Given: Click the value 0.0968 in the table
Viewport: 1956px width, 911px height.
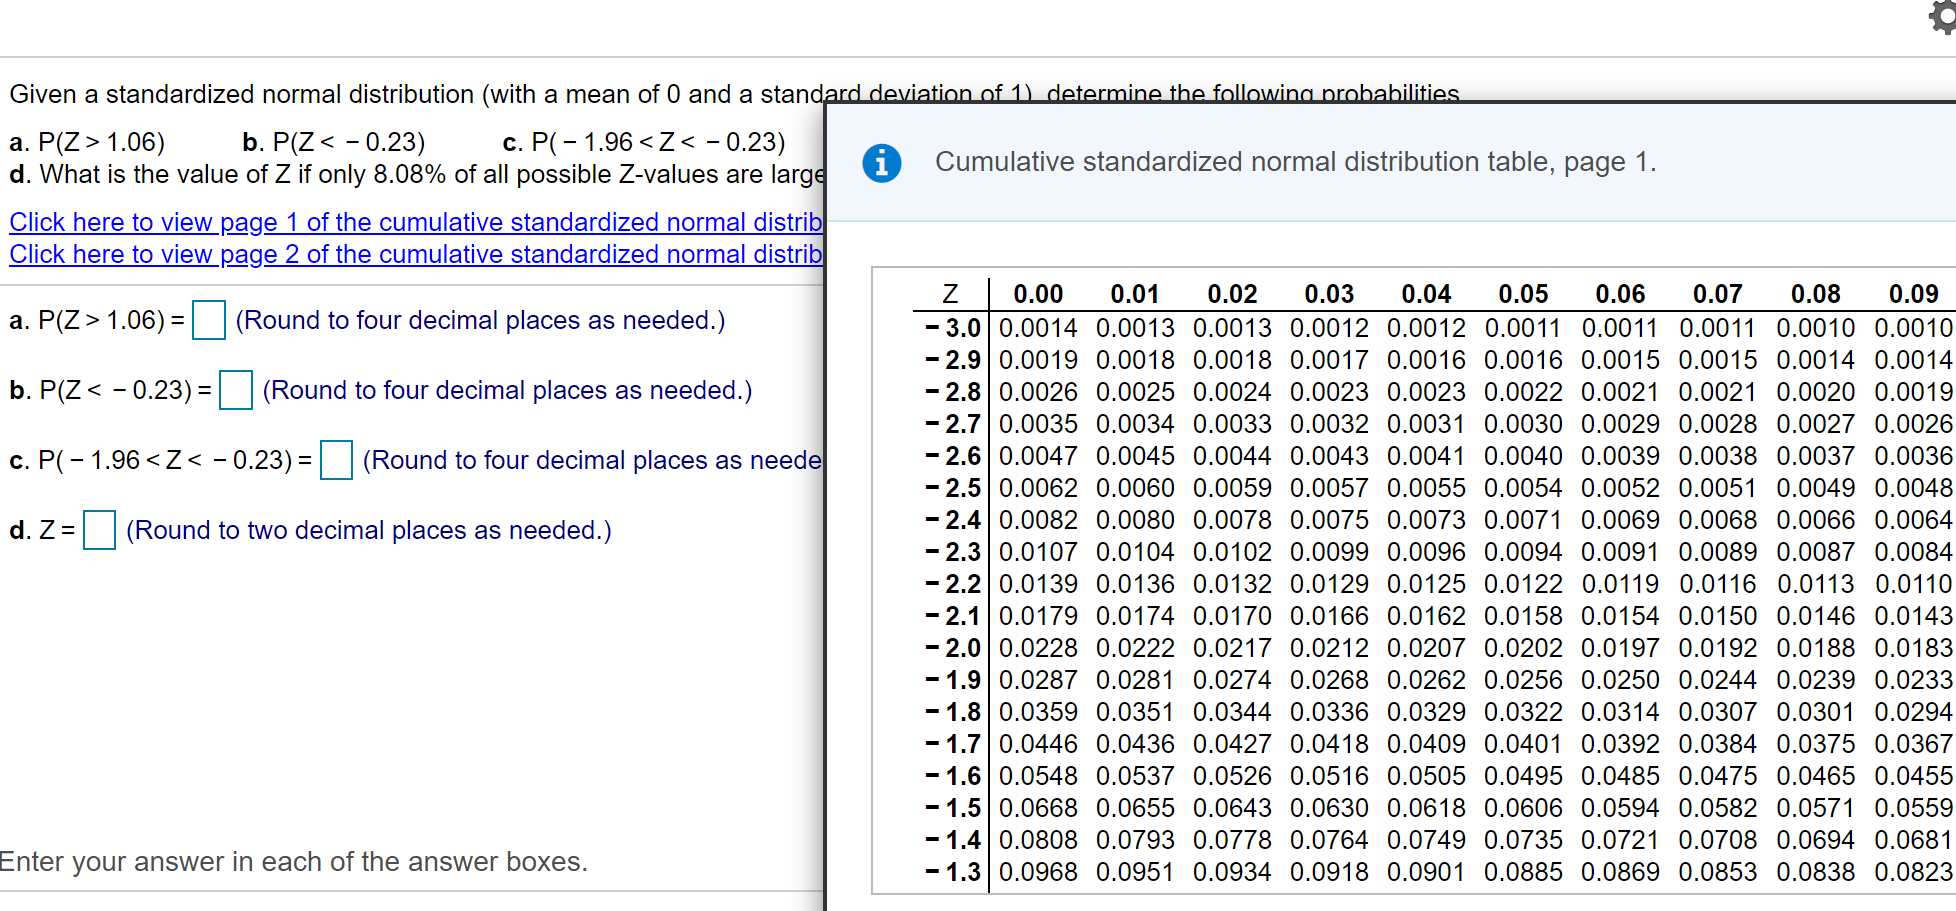Looking at the screenshot, I should [1038, 871].
